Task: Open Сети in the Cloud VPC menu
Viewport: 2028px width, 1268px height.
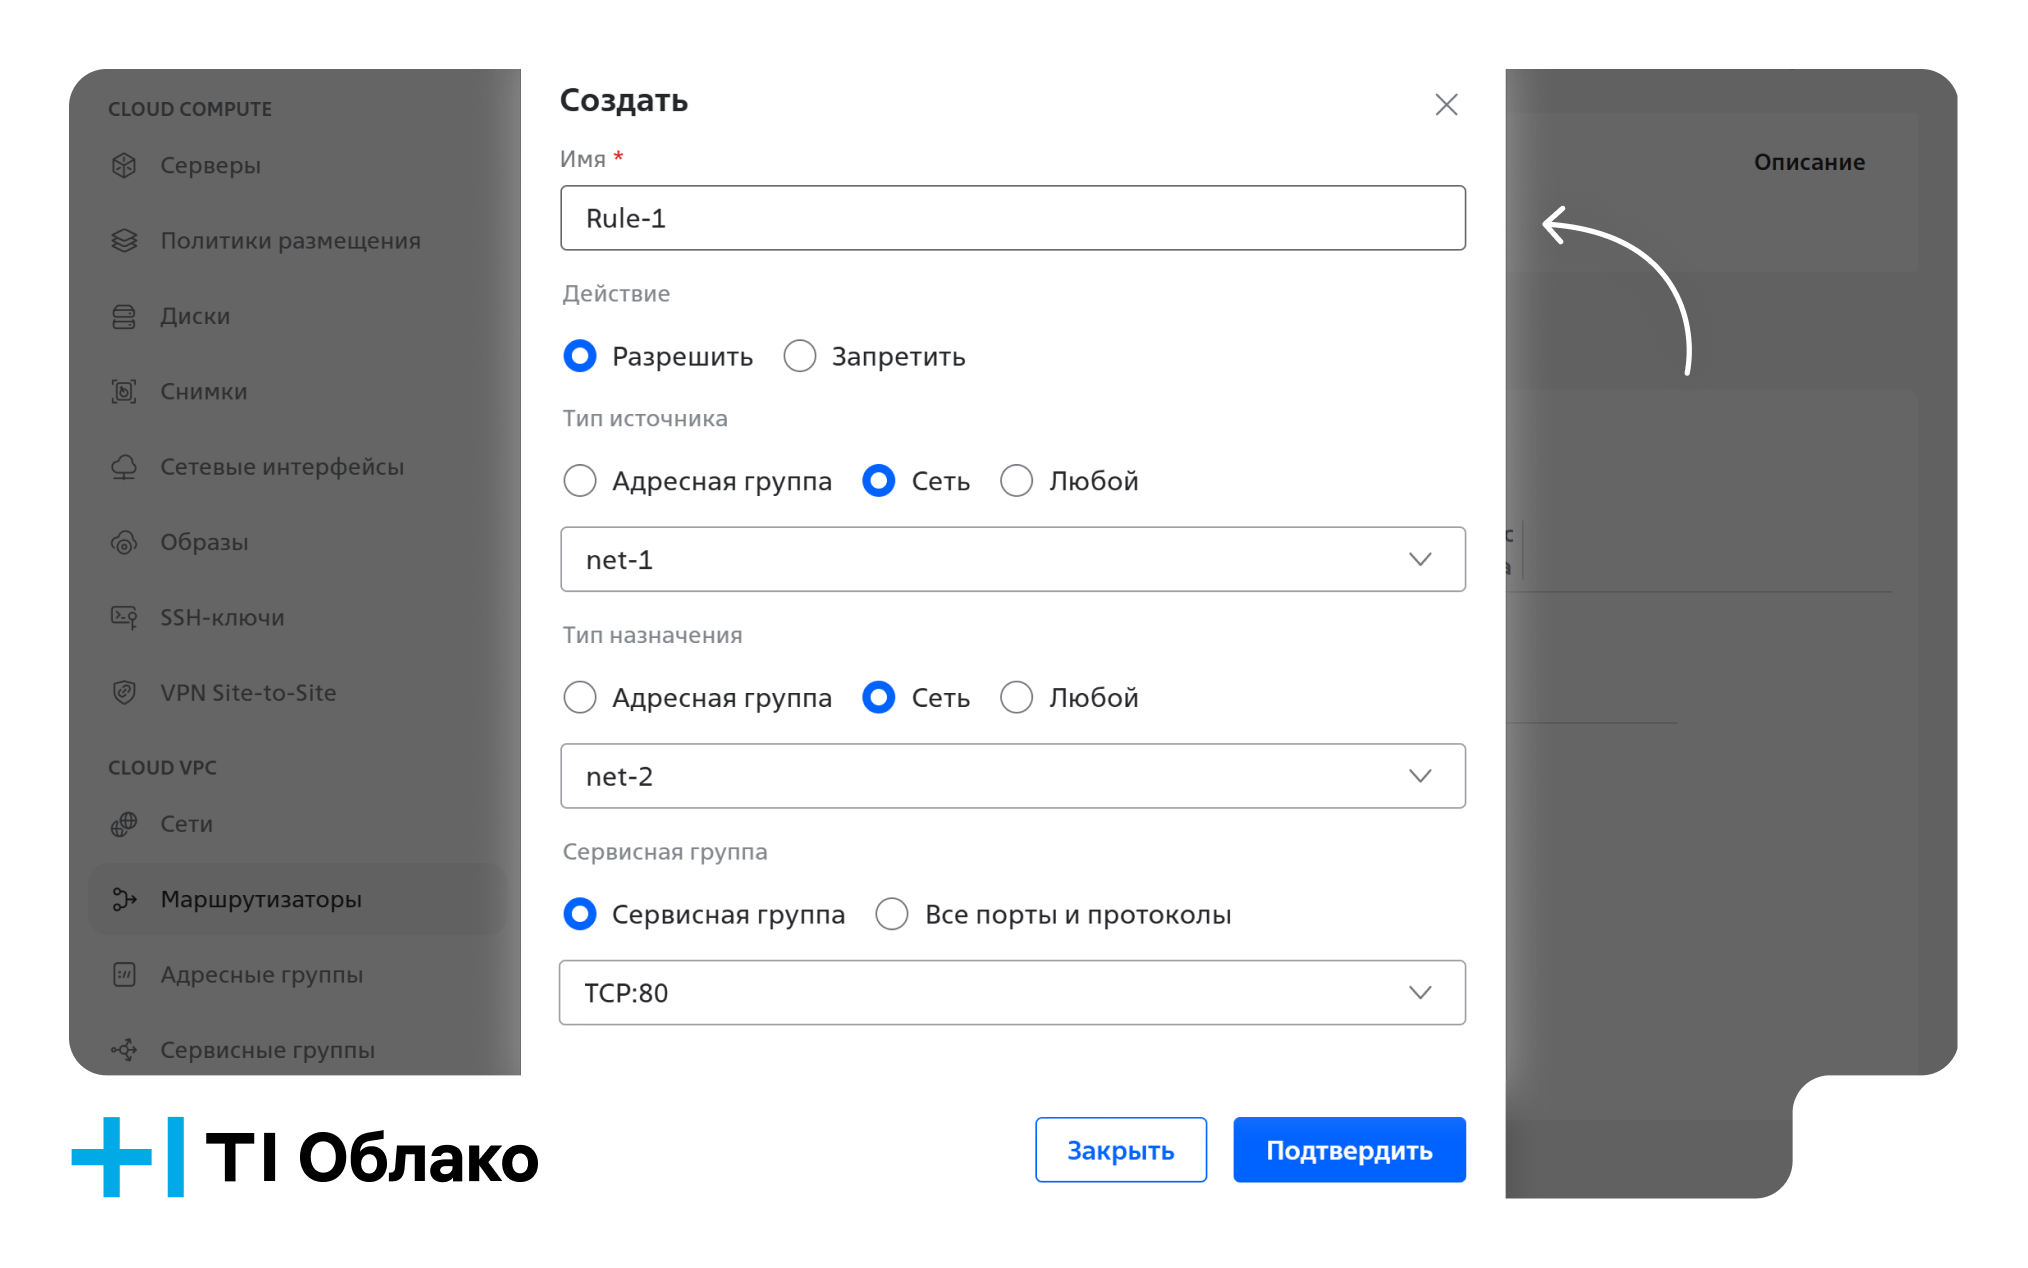Action: click(187, 824)
